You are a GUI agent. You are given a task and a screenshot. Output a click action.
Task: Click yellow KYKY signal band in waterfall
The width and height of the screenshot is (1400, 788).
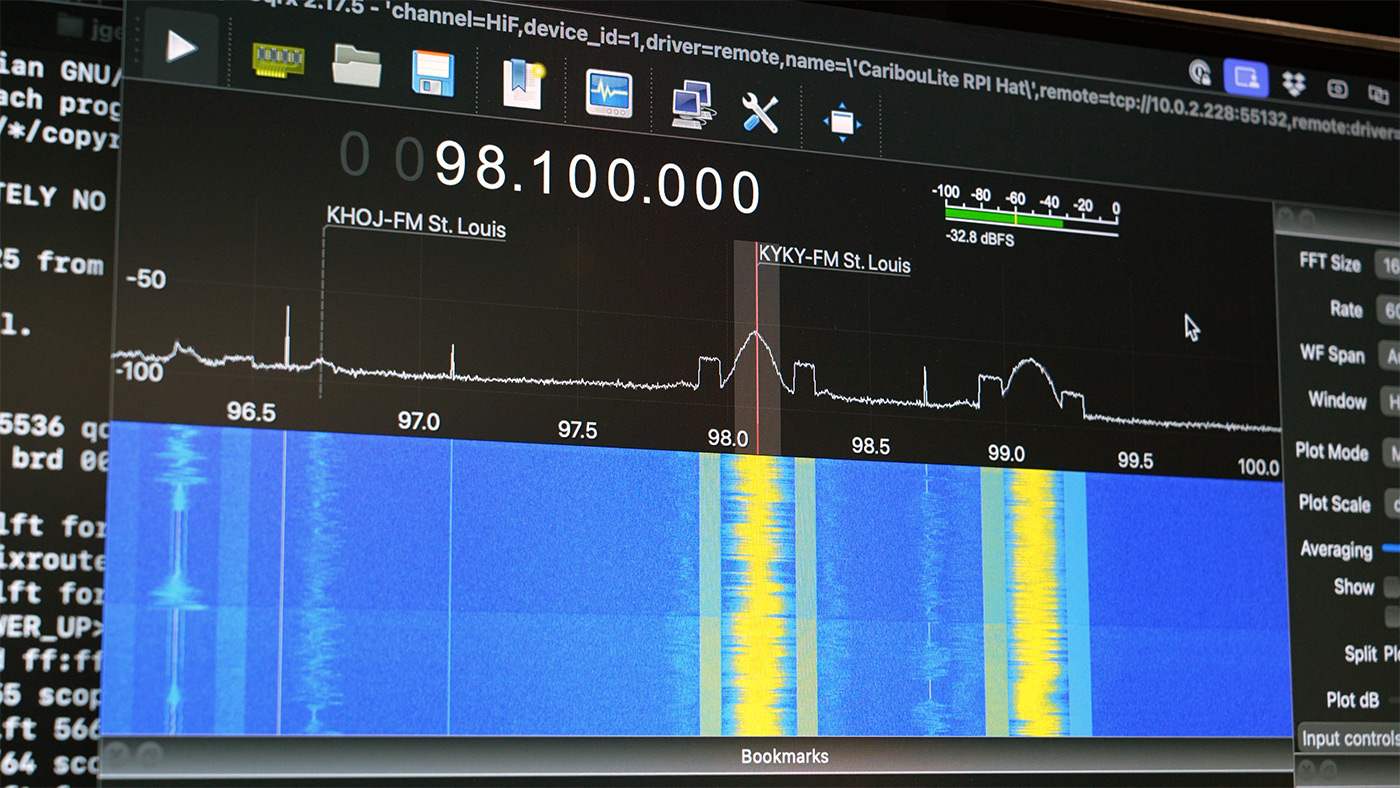click(757, 595)
